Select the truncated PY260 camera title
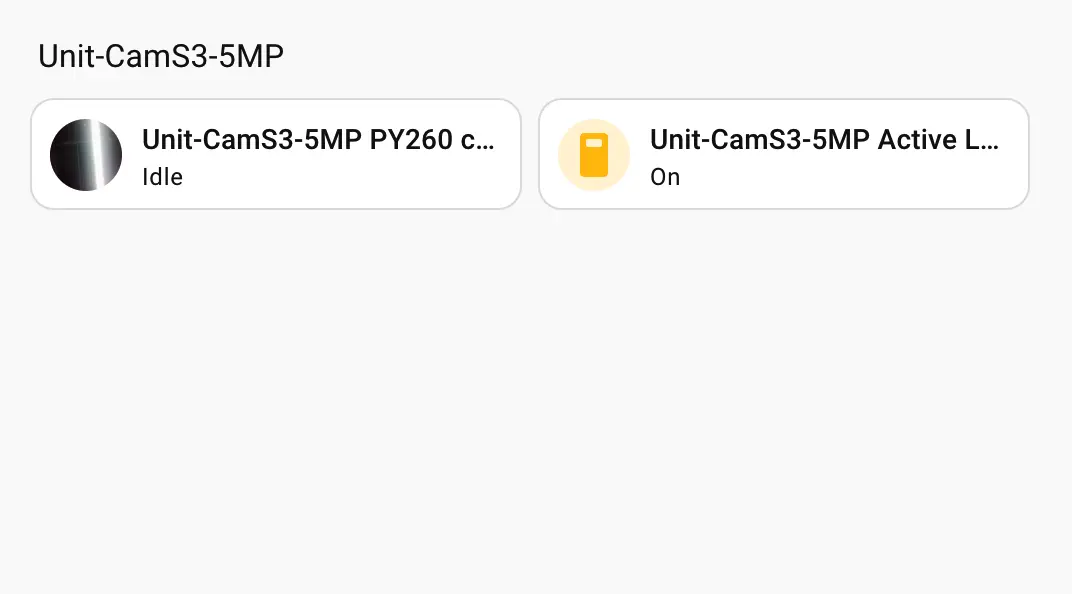1072x594 pixels. pyautogui.click(x=318, y=140)
